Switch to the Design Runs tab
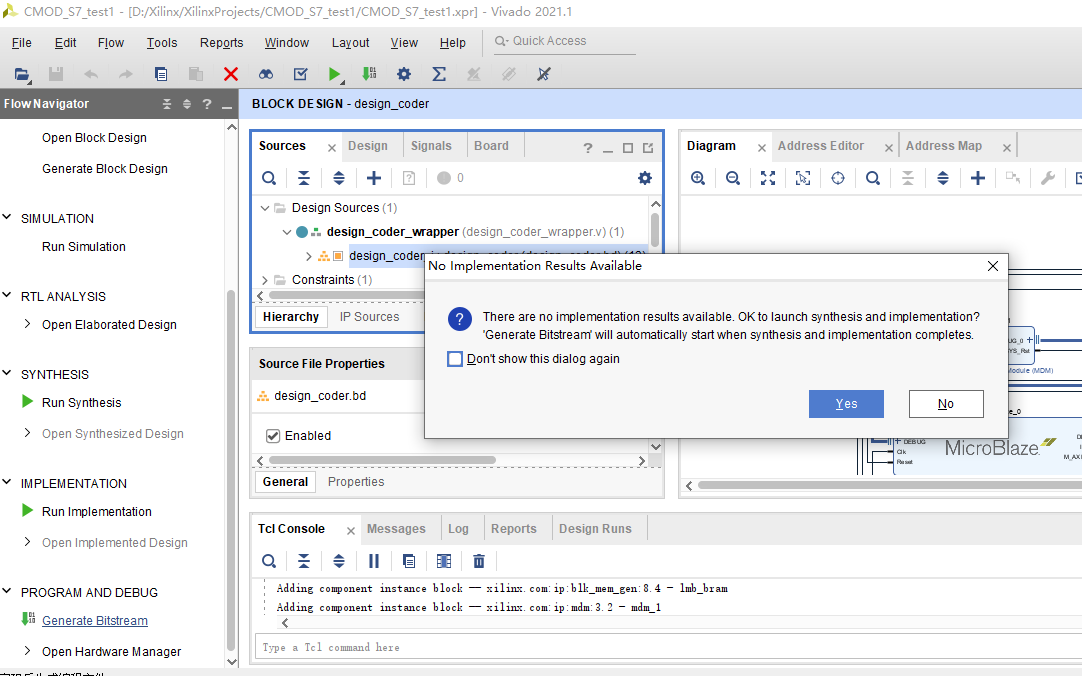Screen dimensions: 1082x676 [x=595, y=529]
